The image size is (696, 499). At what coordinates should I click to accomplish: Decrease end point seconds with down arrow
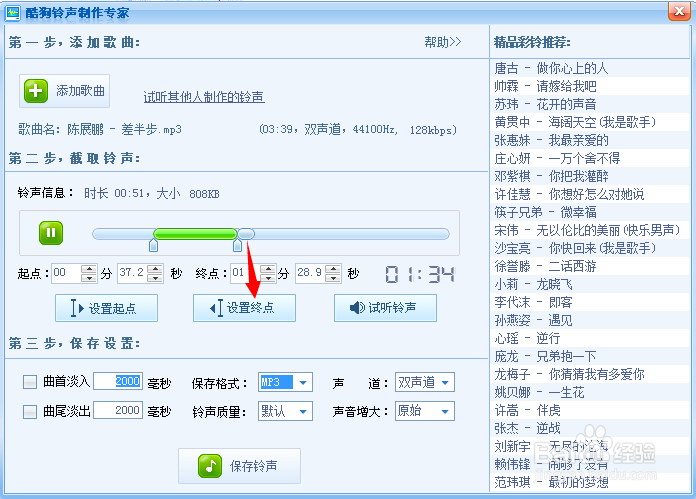333,278
